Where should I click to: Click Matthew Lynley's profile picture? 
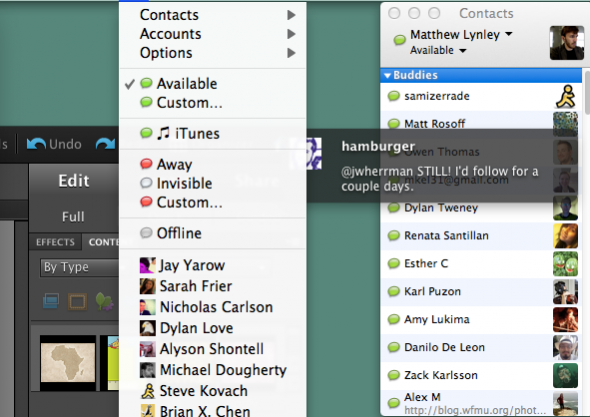(567, 43)
